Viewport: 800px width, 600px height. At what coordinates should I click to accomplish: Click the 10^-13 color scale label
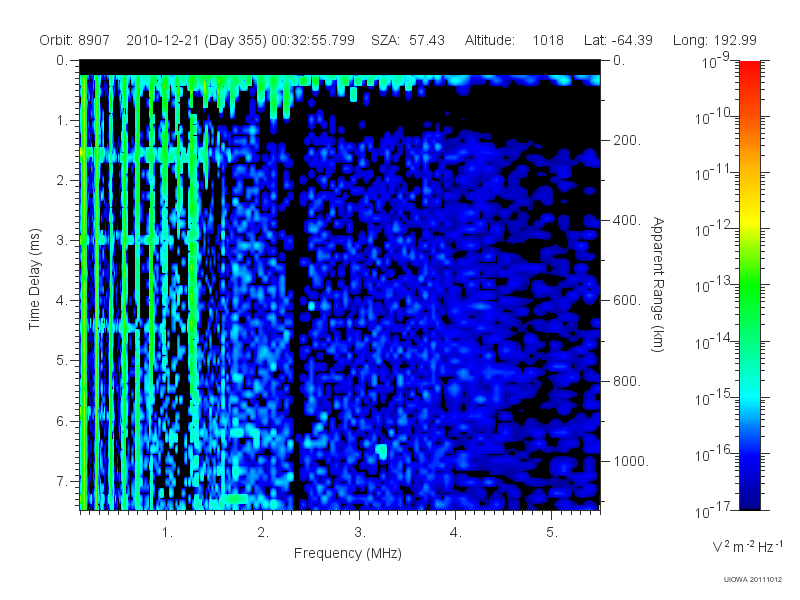click(x=713, y=285)
